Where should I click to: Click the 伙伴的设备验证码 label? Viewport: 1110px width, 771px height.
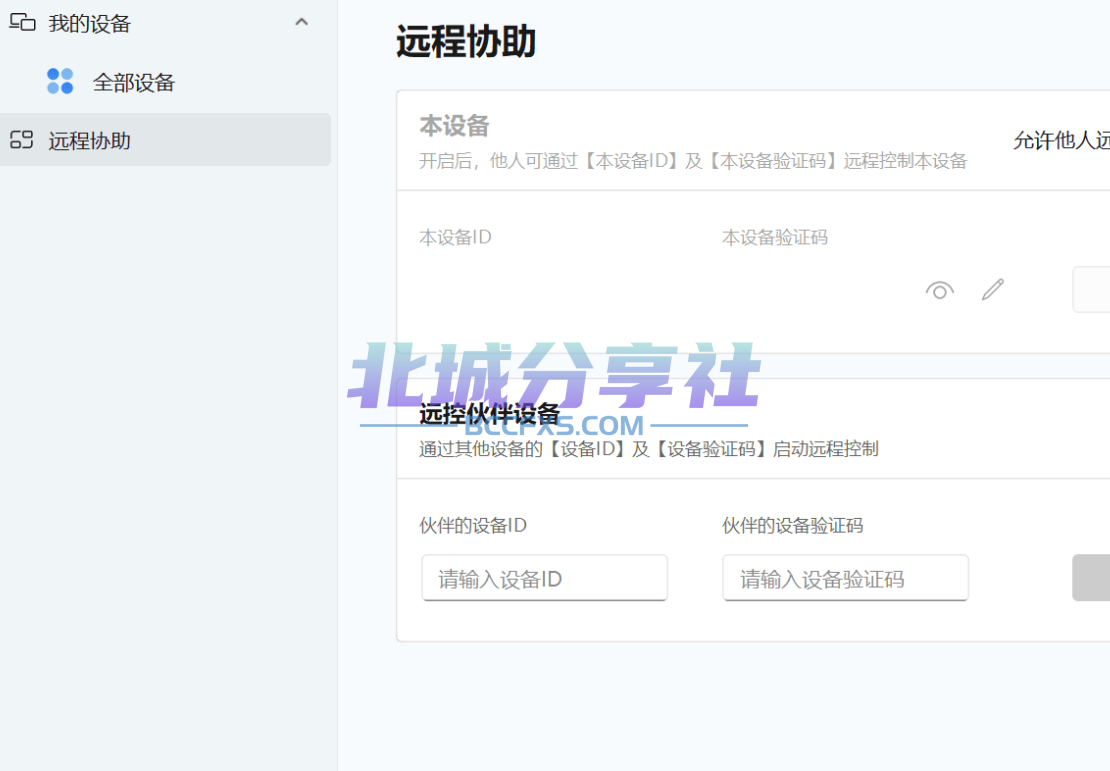click(792, 525)
